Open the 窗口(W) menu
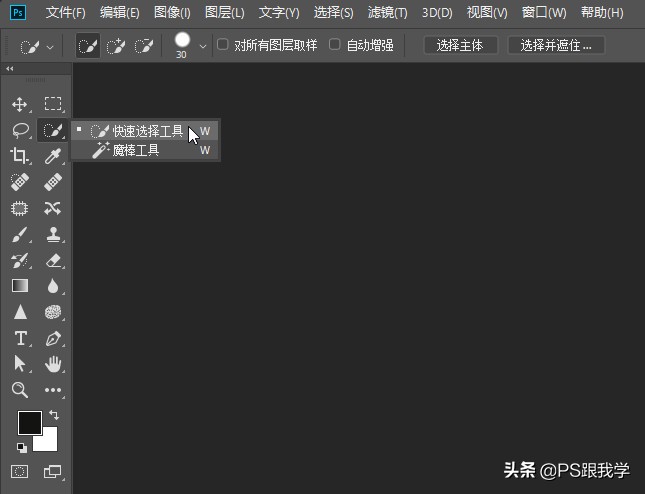This screenshot has width=645, height=494. [544, 13]
